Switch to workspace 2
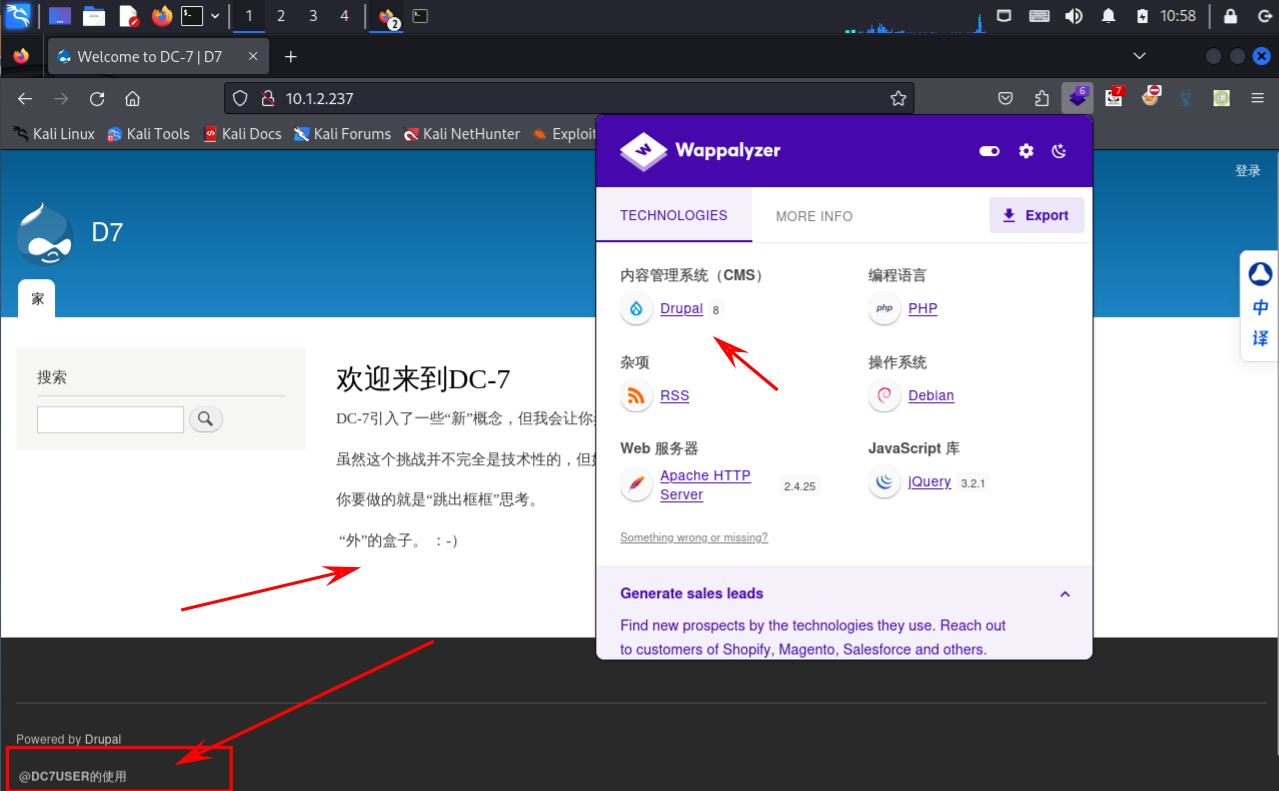 tap(281, 16)
